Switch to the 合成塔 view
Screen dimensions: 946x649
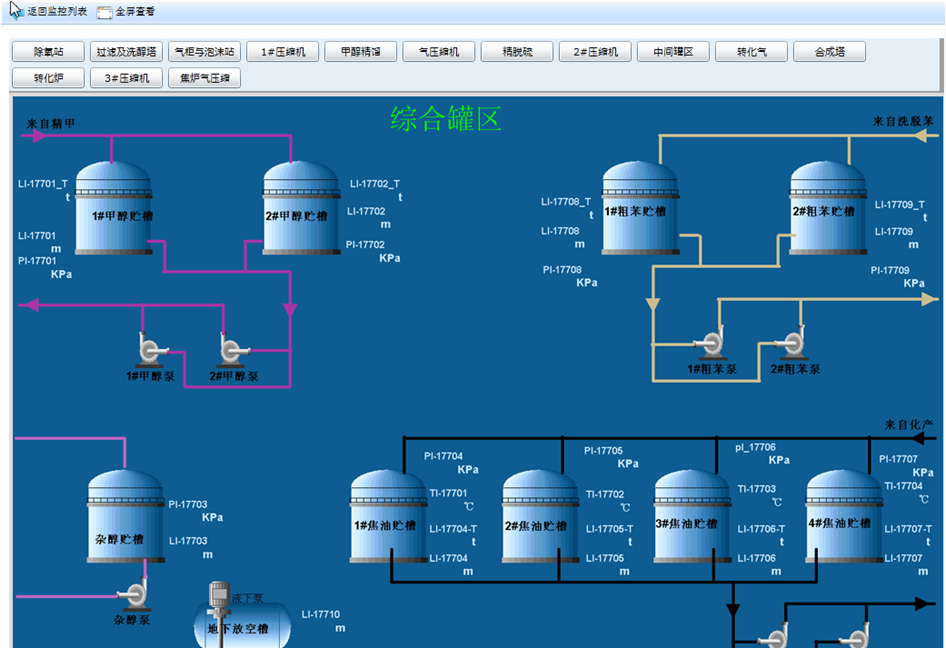pyautogui.click(x=829, y=52)
